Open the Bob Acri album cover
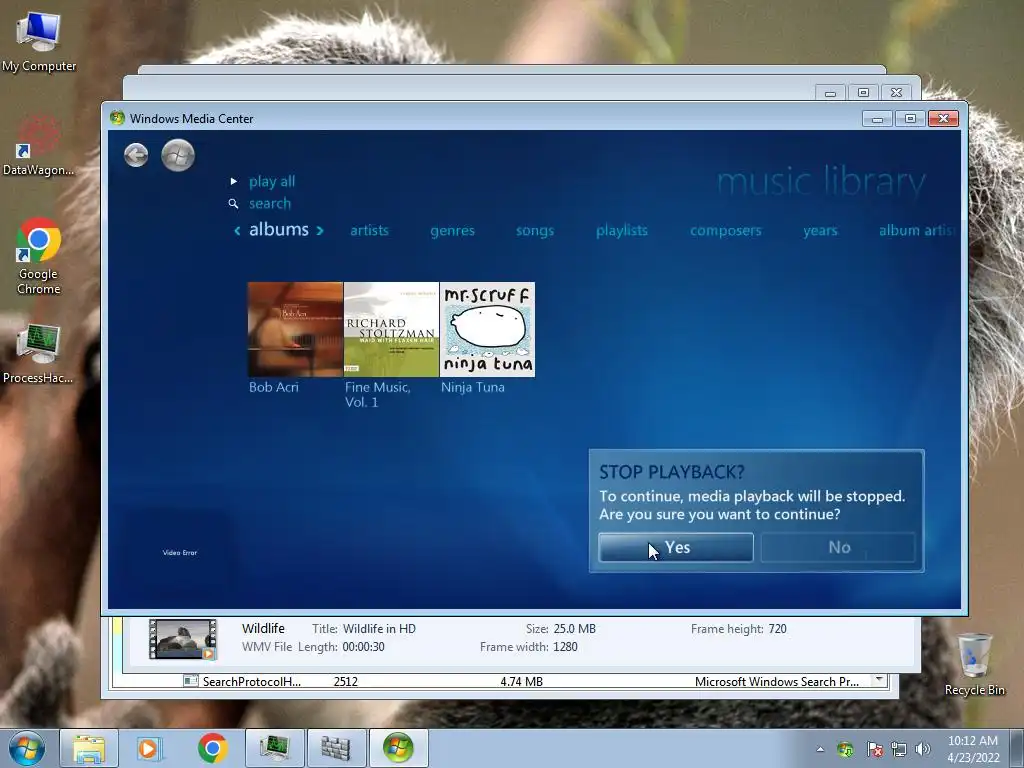Screen dimensions: 1024x768 pos(295,329)
